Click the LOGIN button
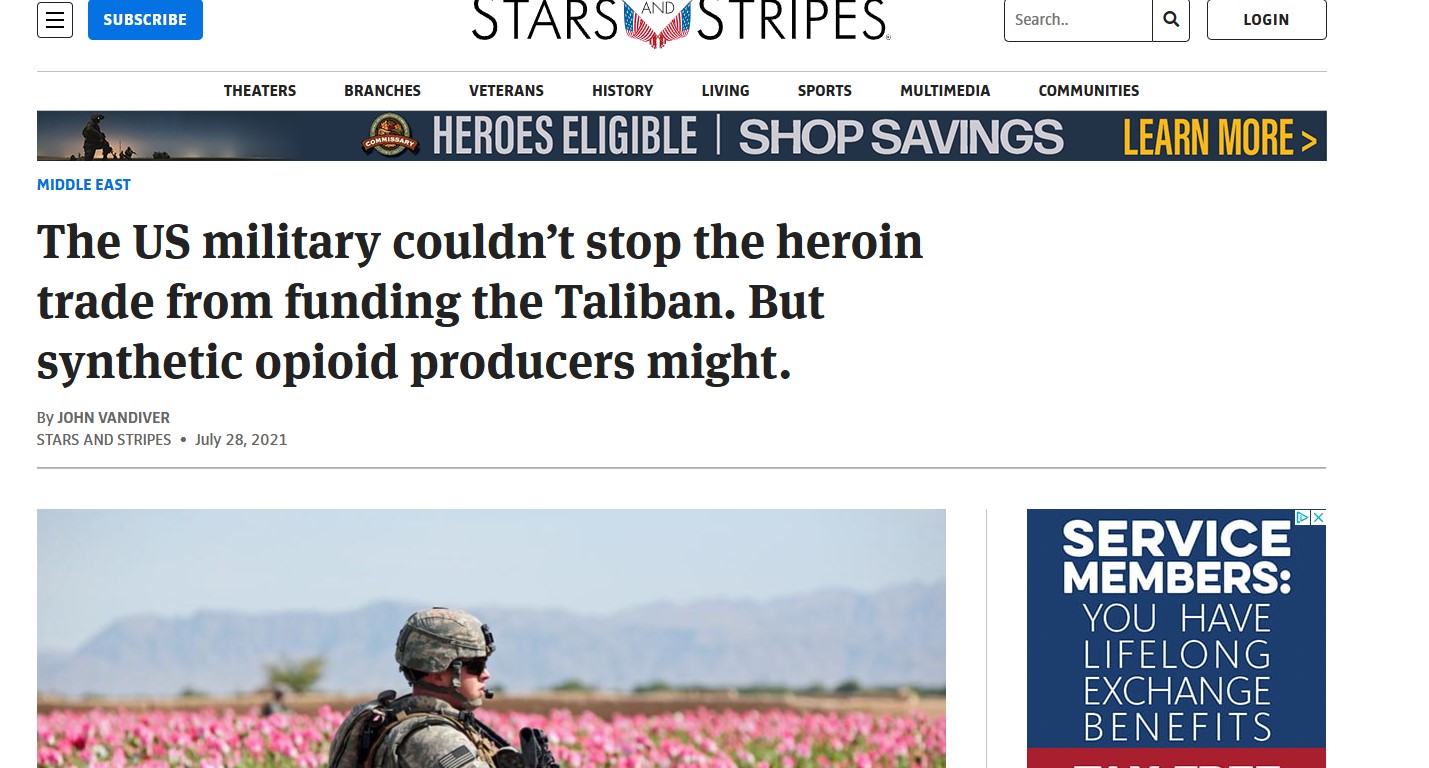The width and height of the screenshot is (1429, 768). (x=1266, y=20)
